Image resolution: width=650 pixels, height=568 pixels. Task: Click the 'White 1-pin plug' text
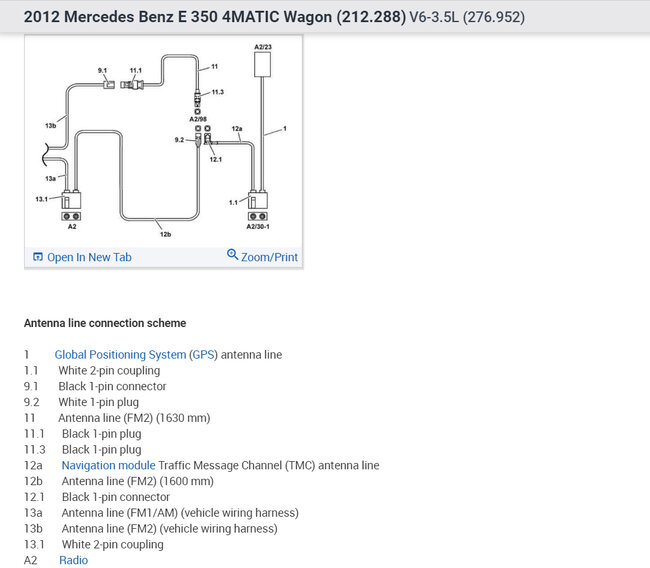(x=99, y=402)
